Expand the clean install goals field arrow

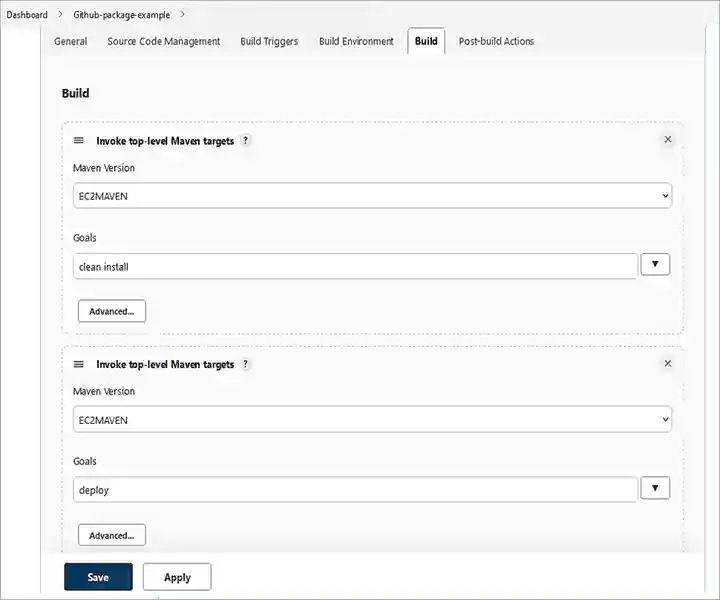pos(654,265)
